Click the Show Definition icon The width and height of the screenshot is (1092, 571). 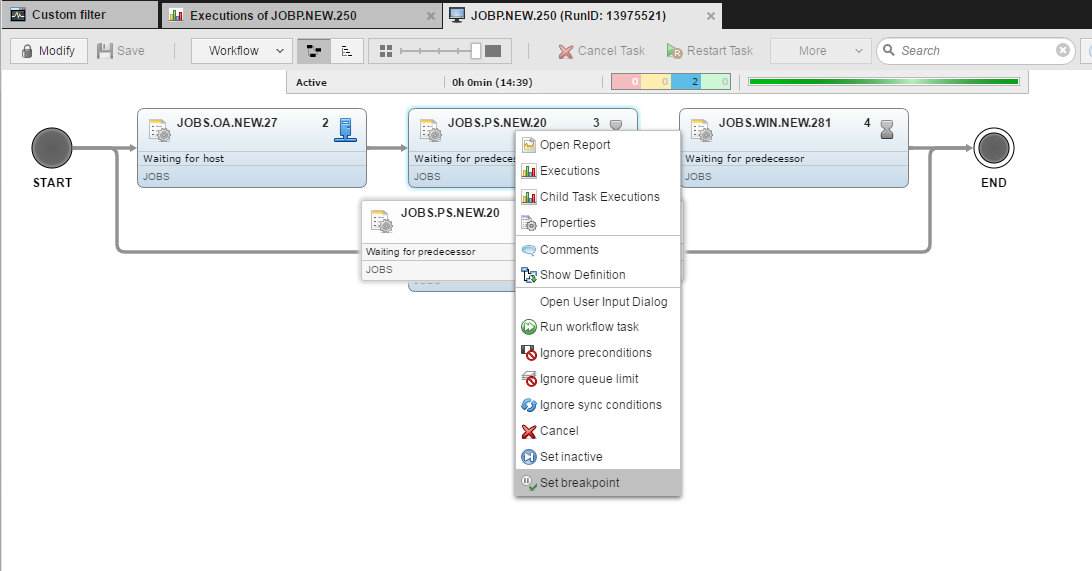(x=529, y=275)
